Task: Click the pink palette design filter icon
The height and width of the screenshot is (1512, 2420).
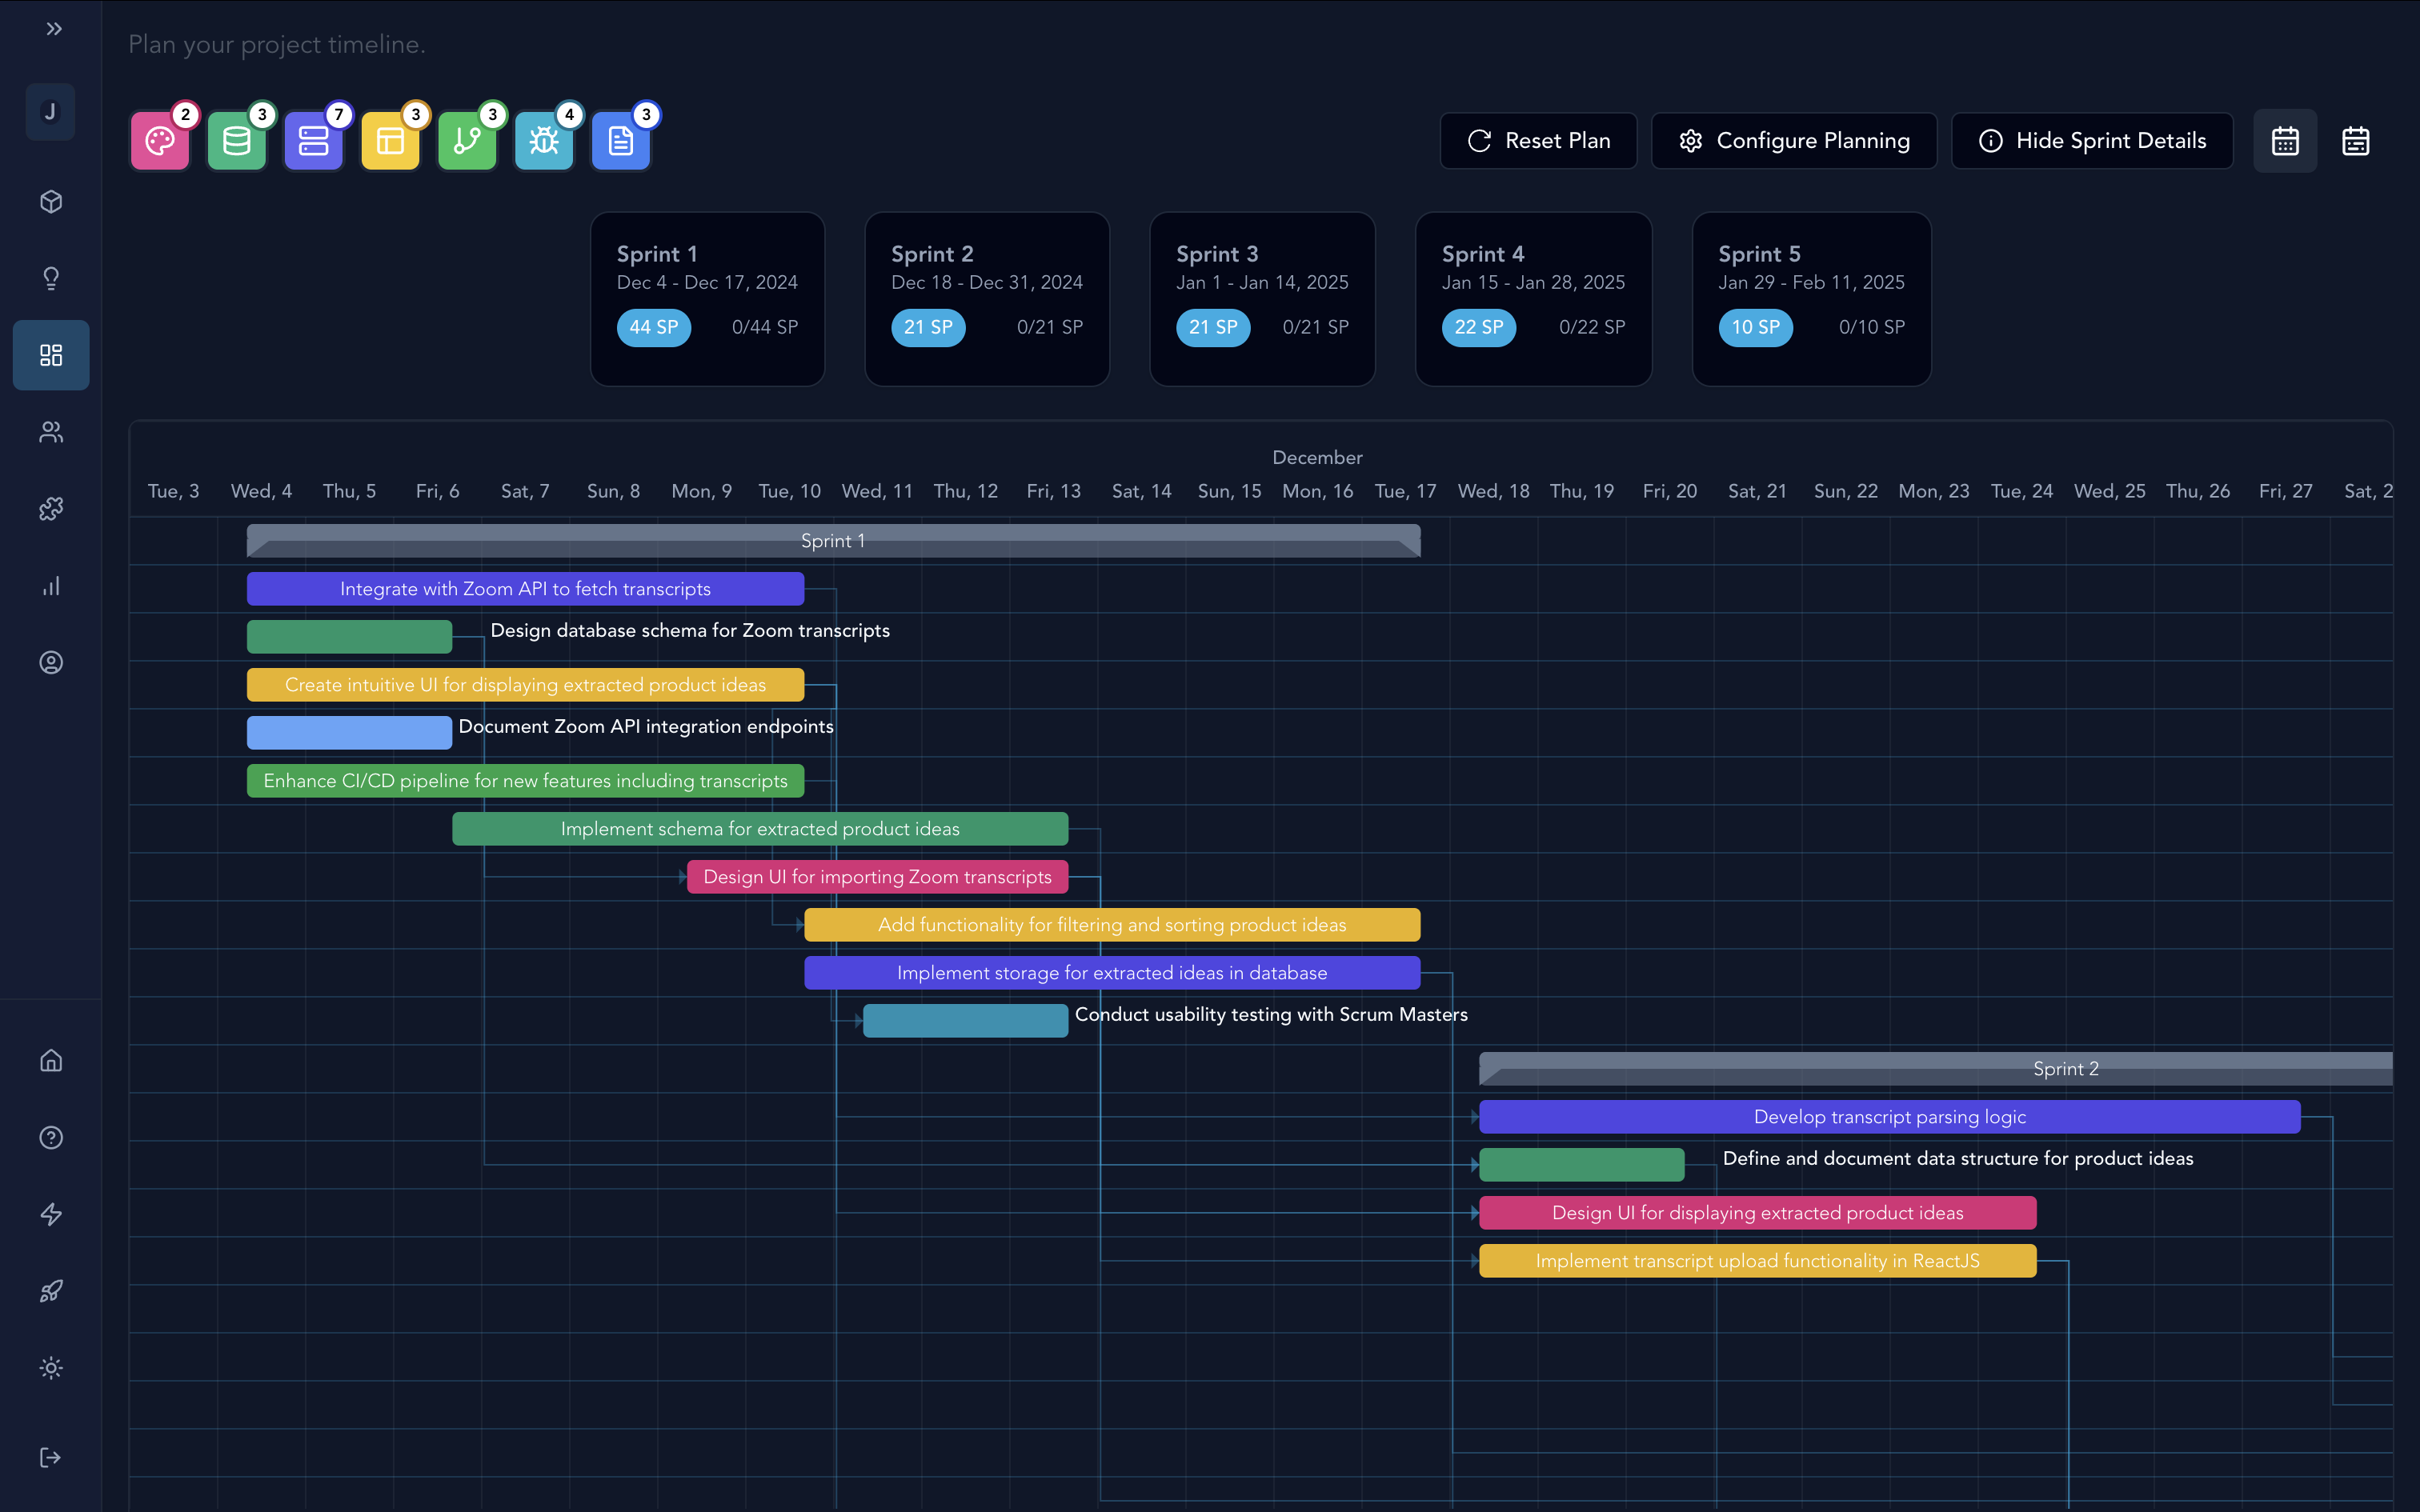Action: point(160,141)
